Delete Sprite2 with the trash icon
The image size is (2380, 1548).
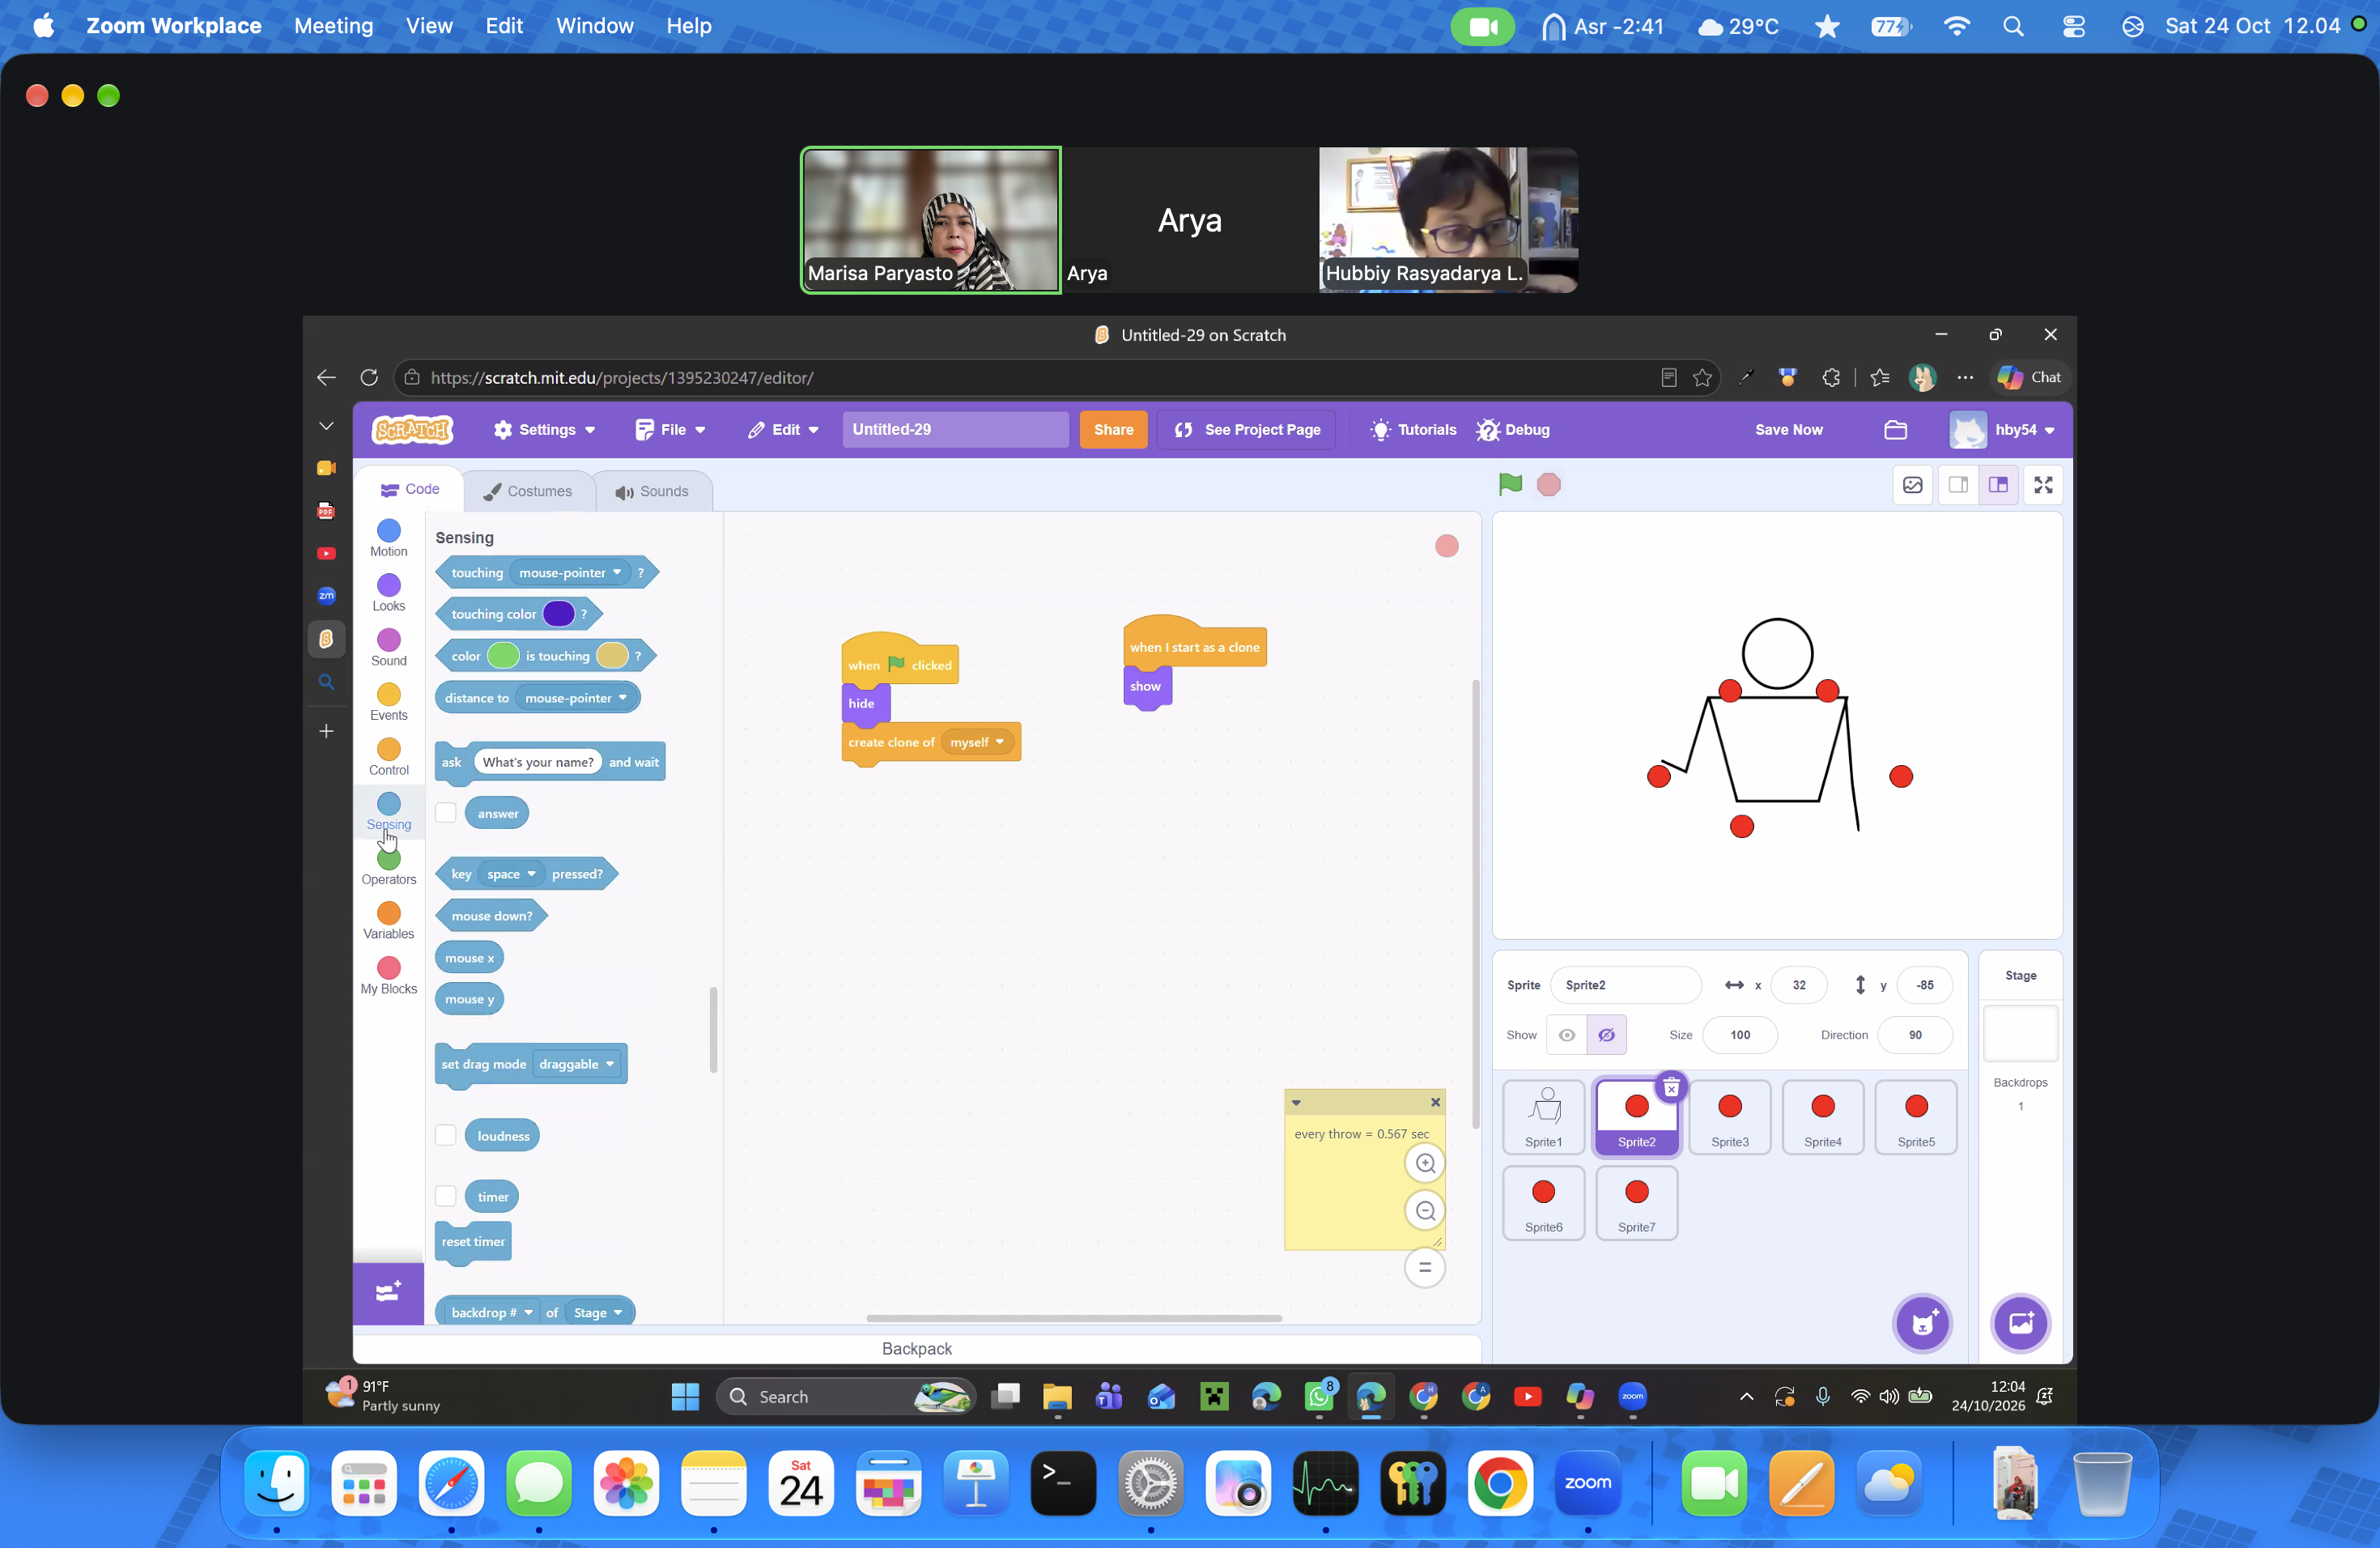click(1671, 1088)
